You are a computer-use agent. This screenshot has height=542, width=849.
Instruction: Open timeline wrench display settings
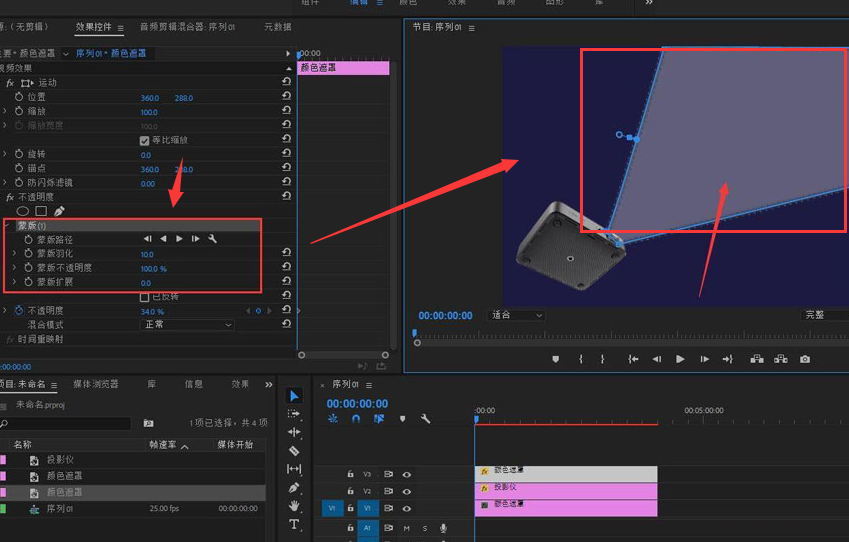point(425,419)
